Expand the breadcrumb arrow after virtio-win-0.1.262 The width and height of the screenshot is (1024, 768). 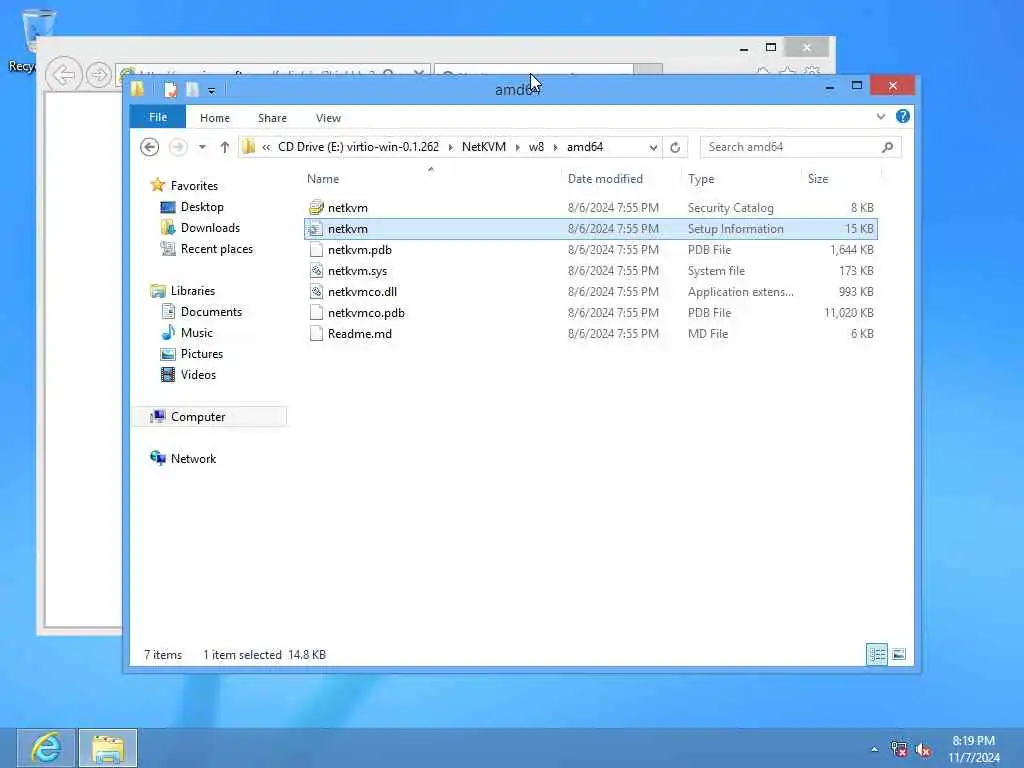450,147
